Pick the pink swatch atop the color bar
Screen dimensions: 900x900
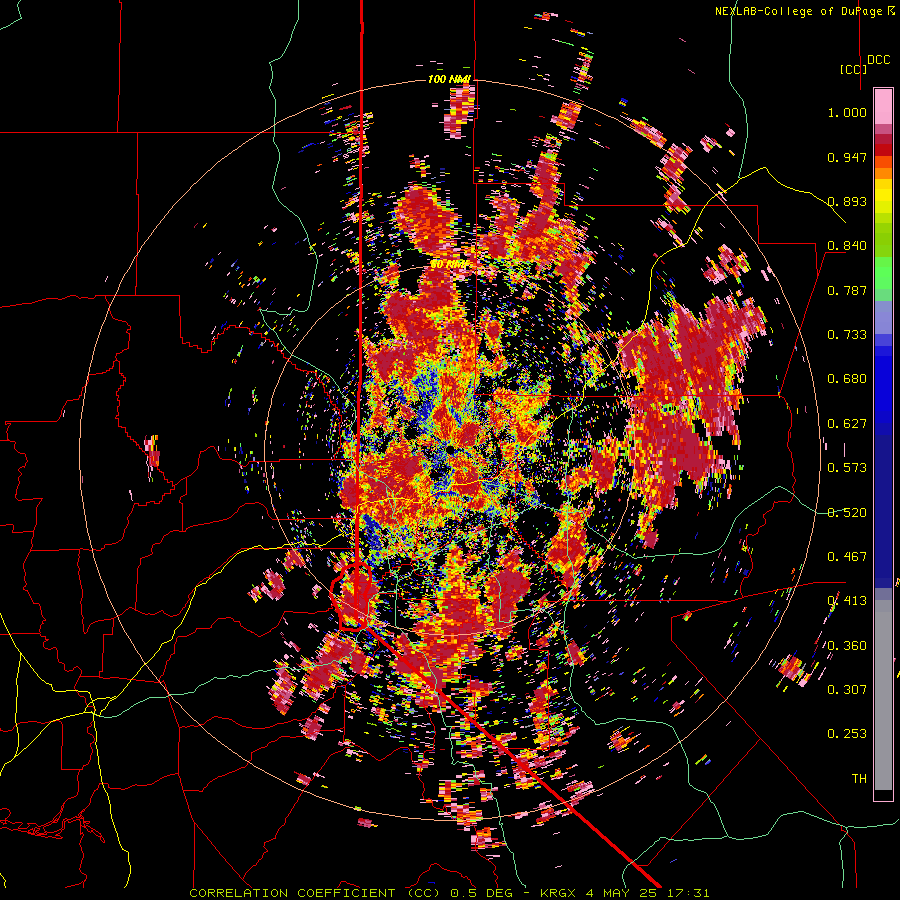[x=883, y=106]
